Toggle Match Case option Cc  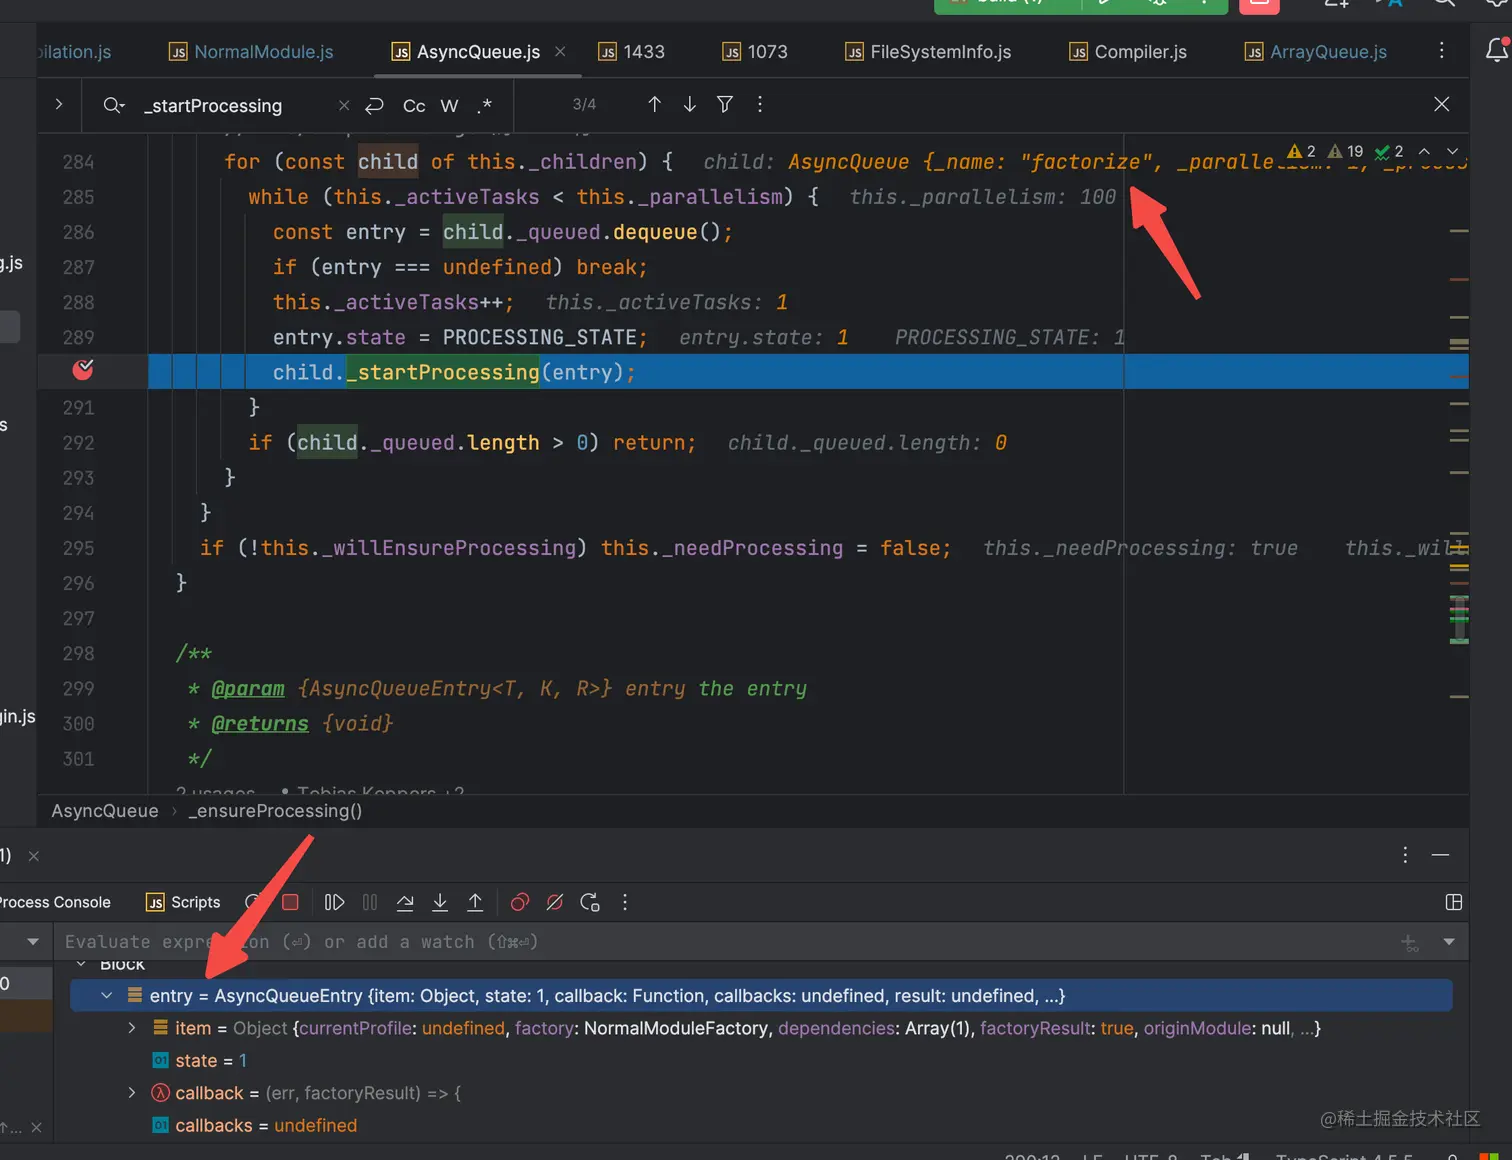(x=414, y=105)
